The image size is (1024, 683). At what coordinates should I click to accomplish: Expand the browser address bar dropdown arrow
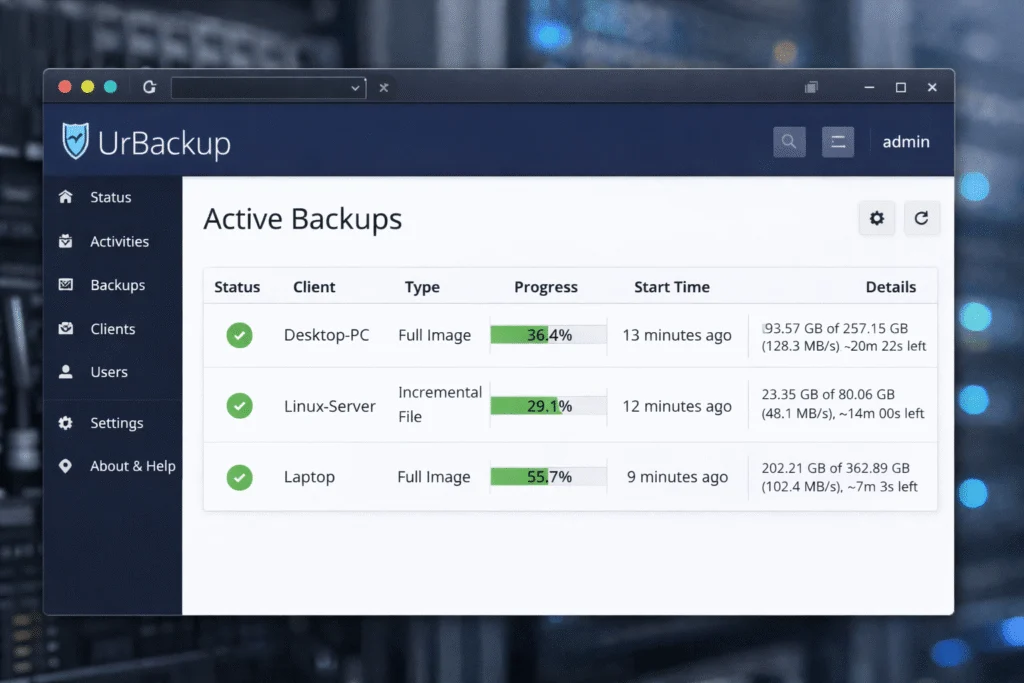356,87
